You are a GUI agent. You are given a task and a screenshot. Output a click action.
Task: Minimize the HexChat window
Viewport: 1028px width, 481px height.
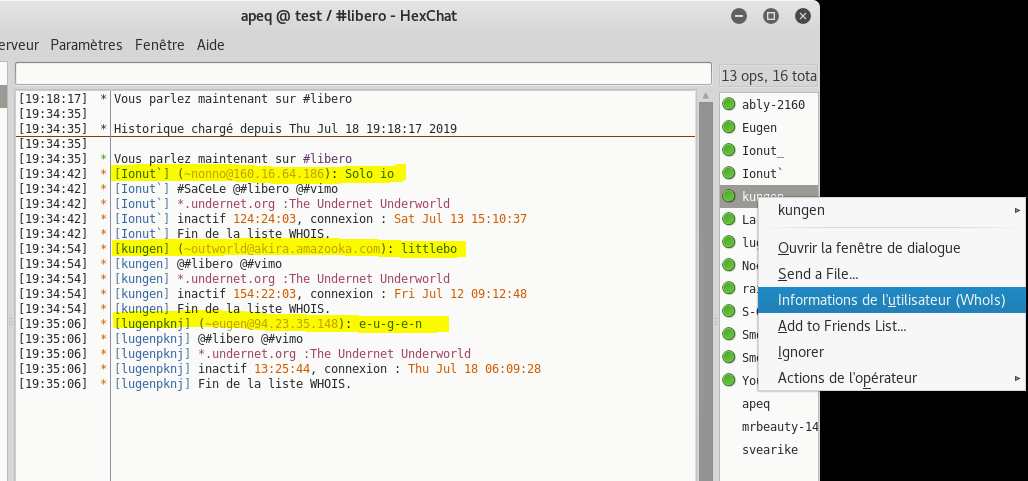[x=739, y=16]
